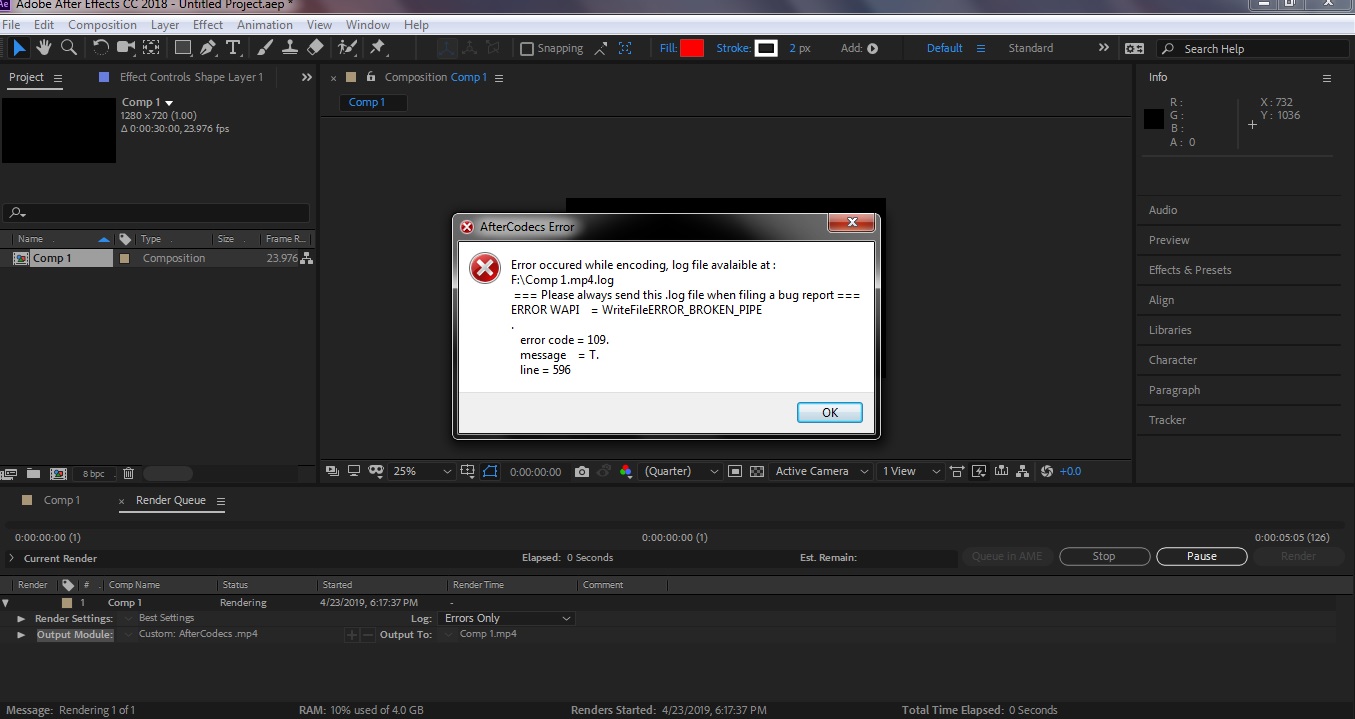Image resolution: width=1355 pixels, height=719 pixels.
Task: Click the Best Settings link
Action: tap(166, 618)
